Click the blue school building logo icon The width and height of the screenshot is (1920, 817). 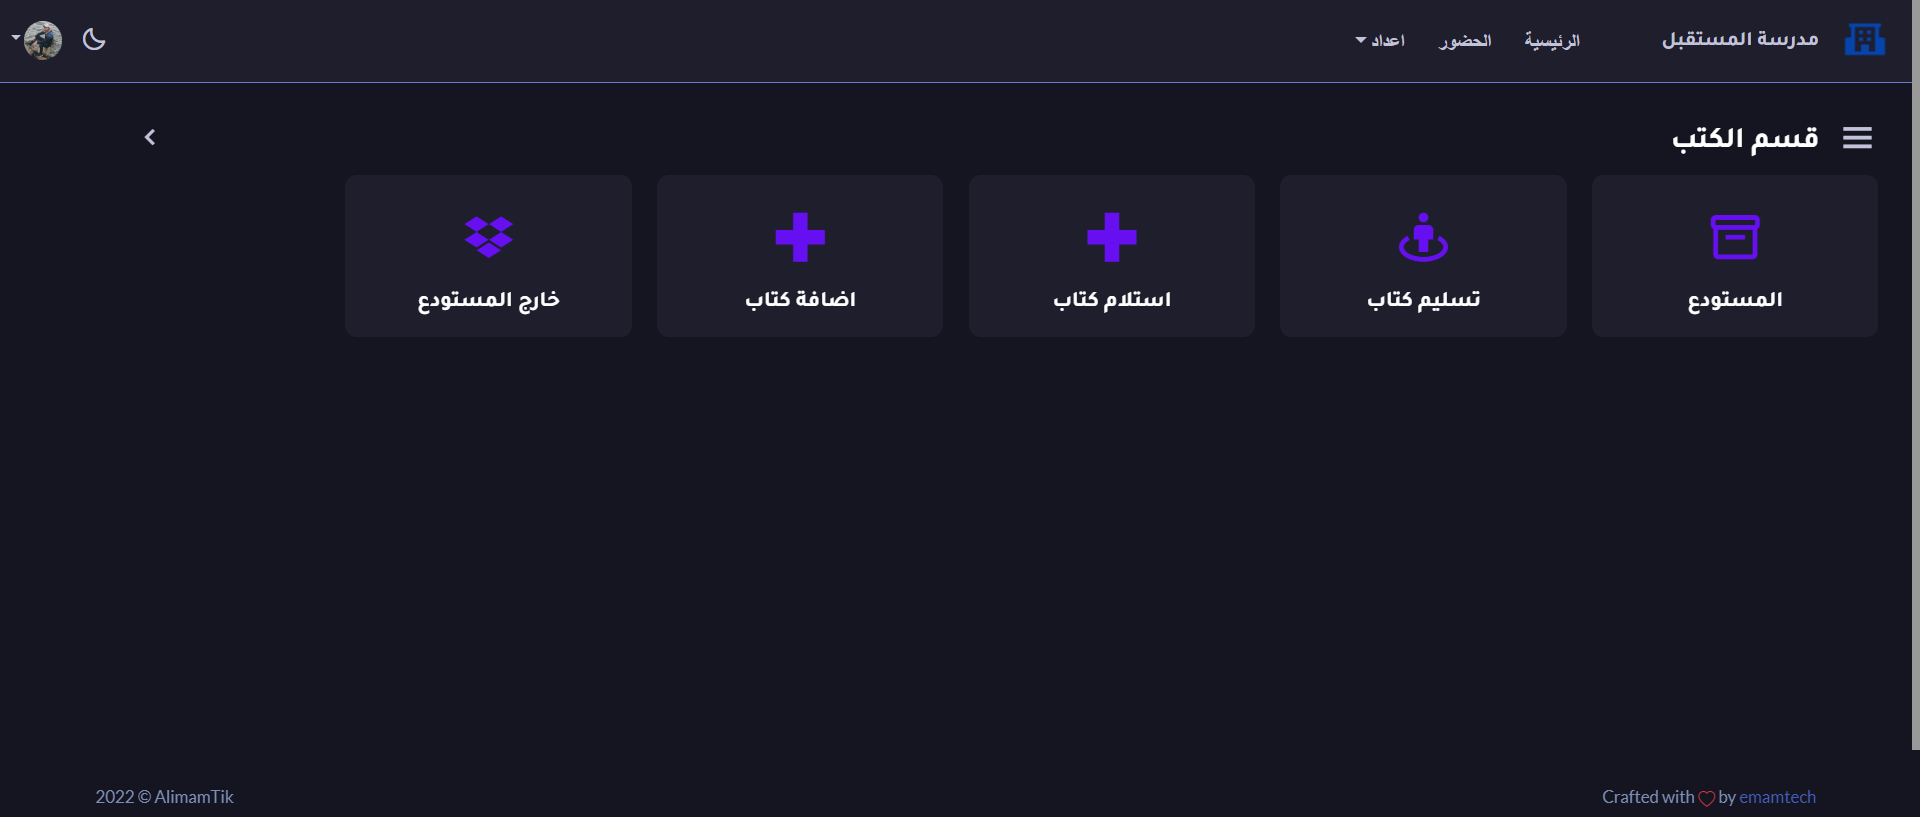point(1864,40)
